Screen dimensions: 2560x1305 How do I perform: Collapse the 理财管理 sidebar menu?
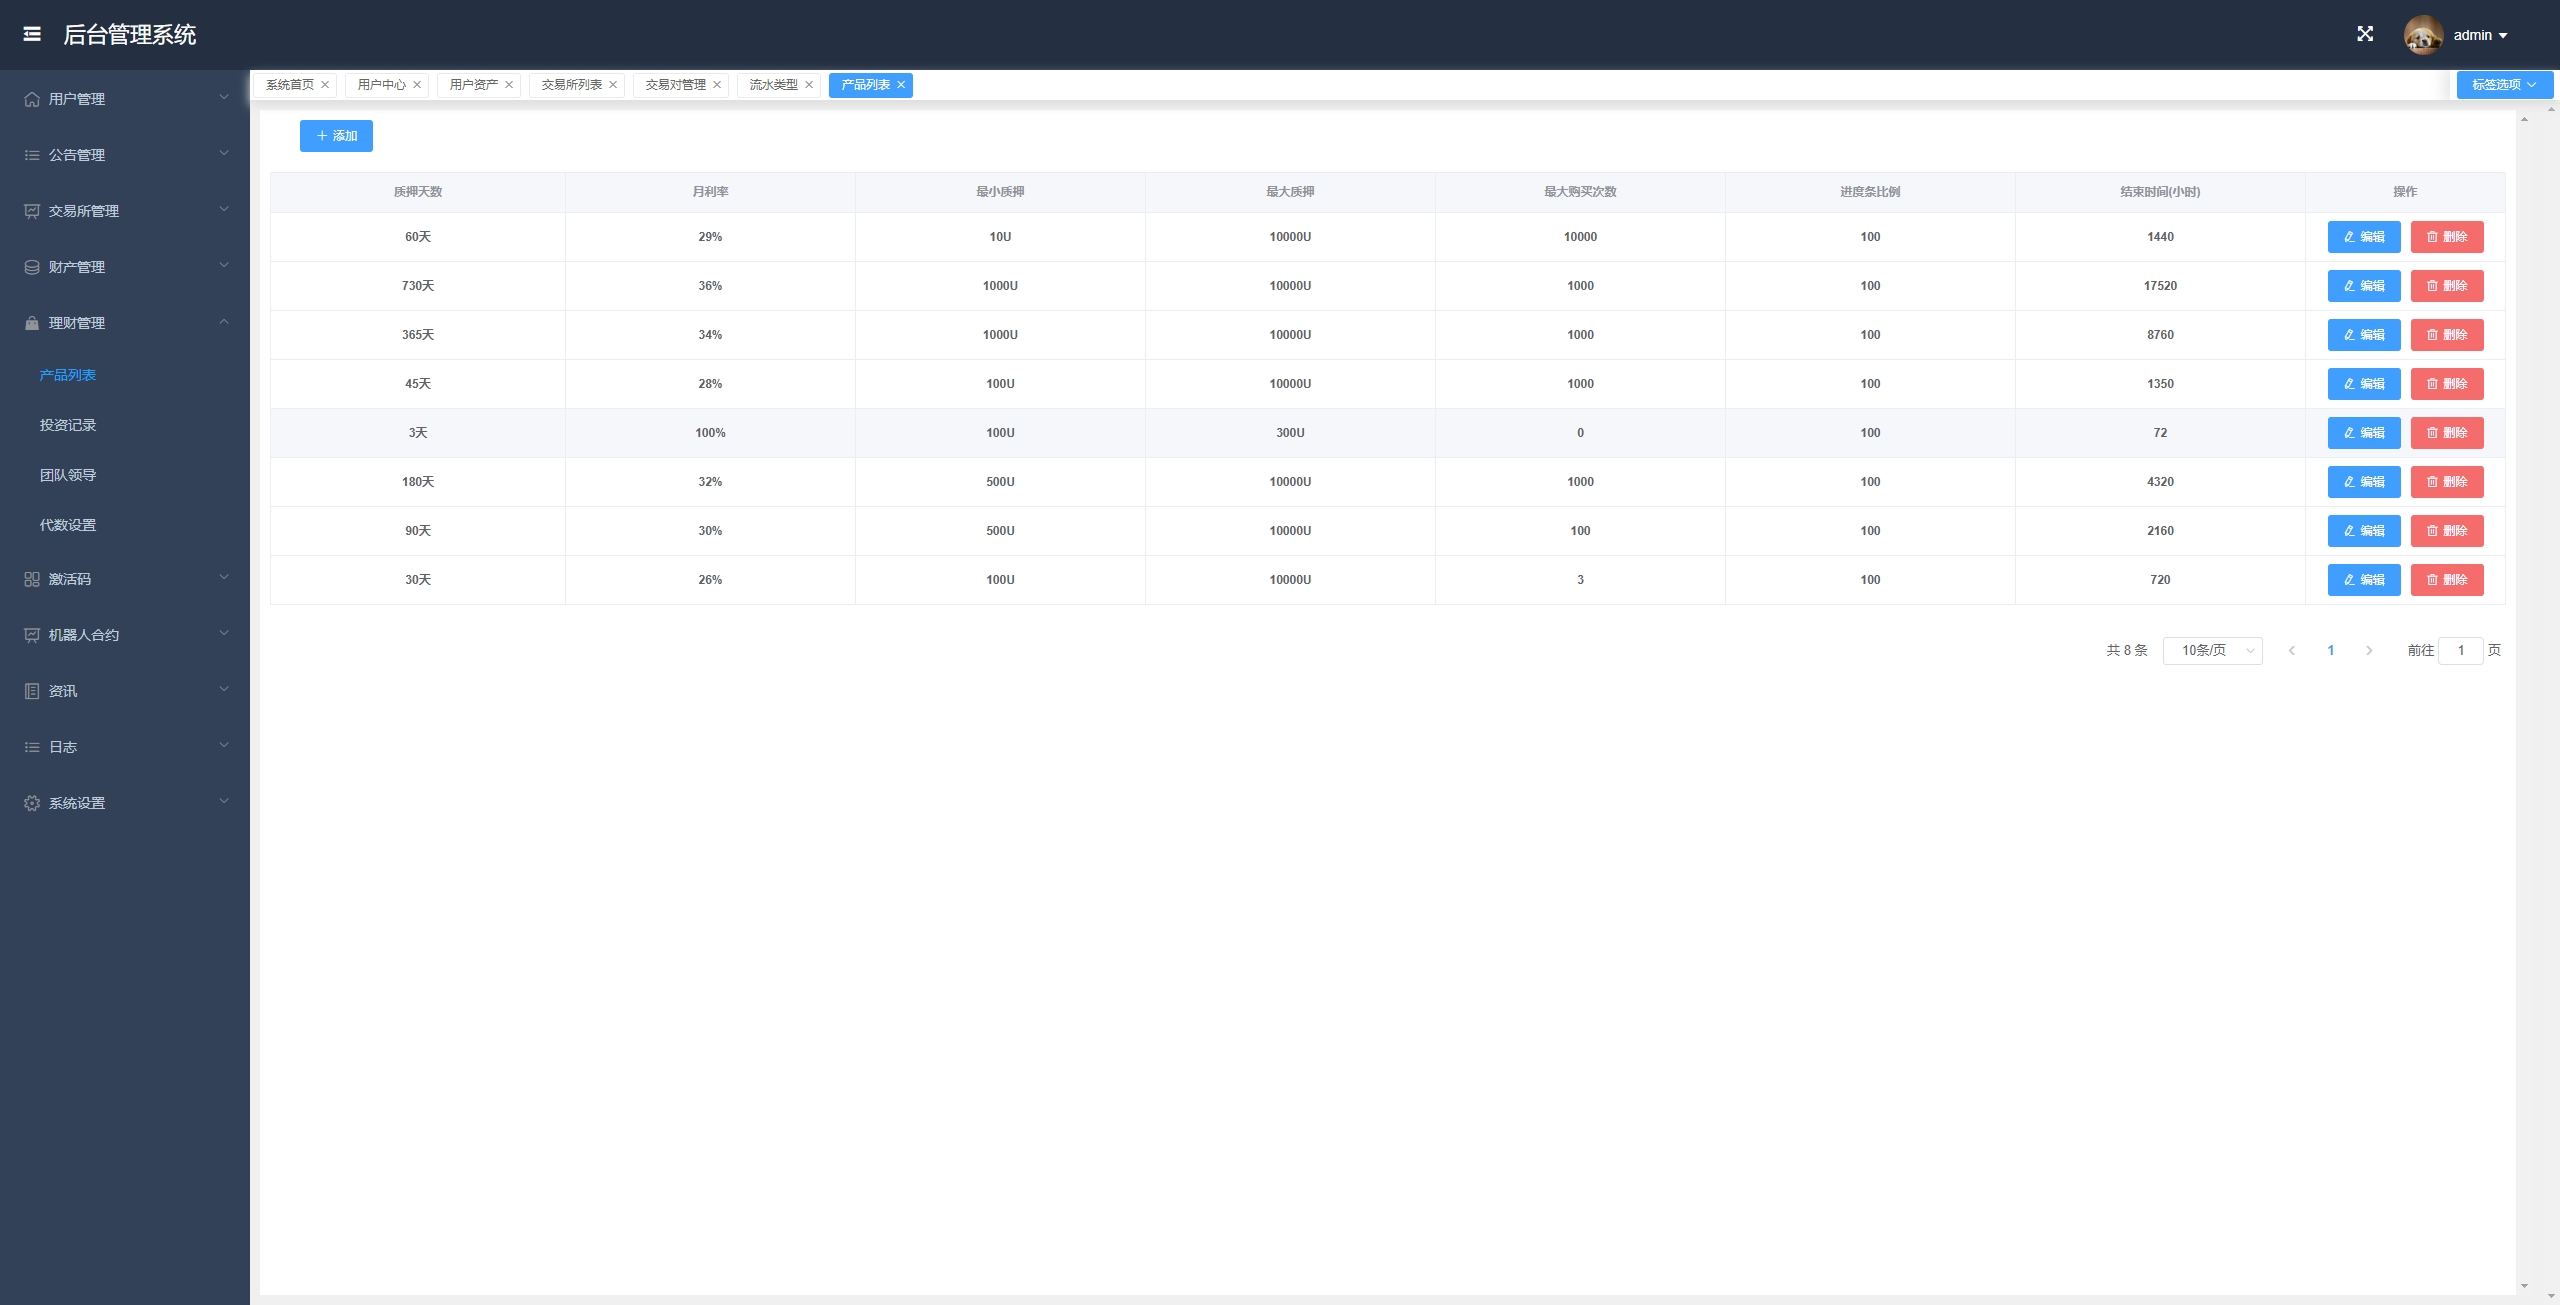click(124, 323)
